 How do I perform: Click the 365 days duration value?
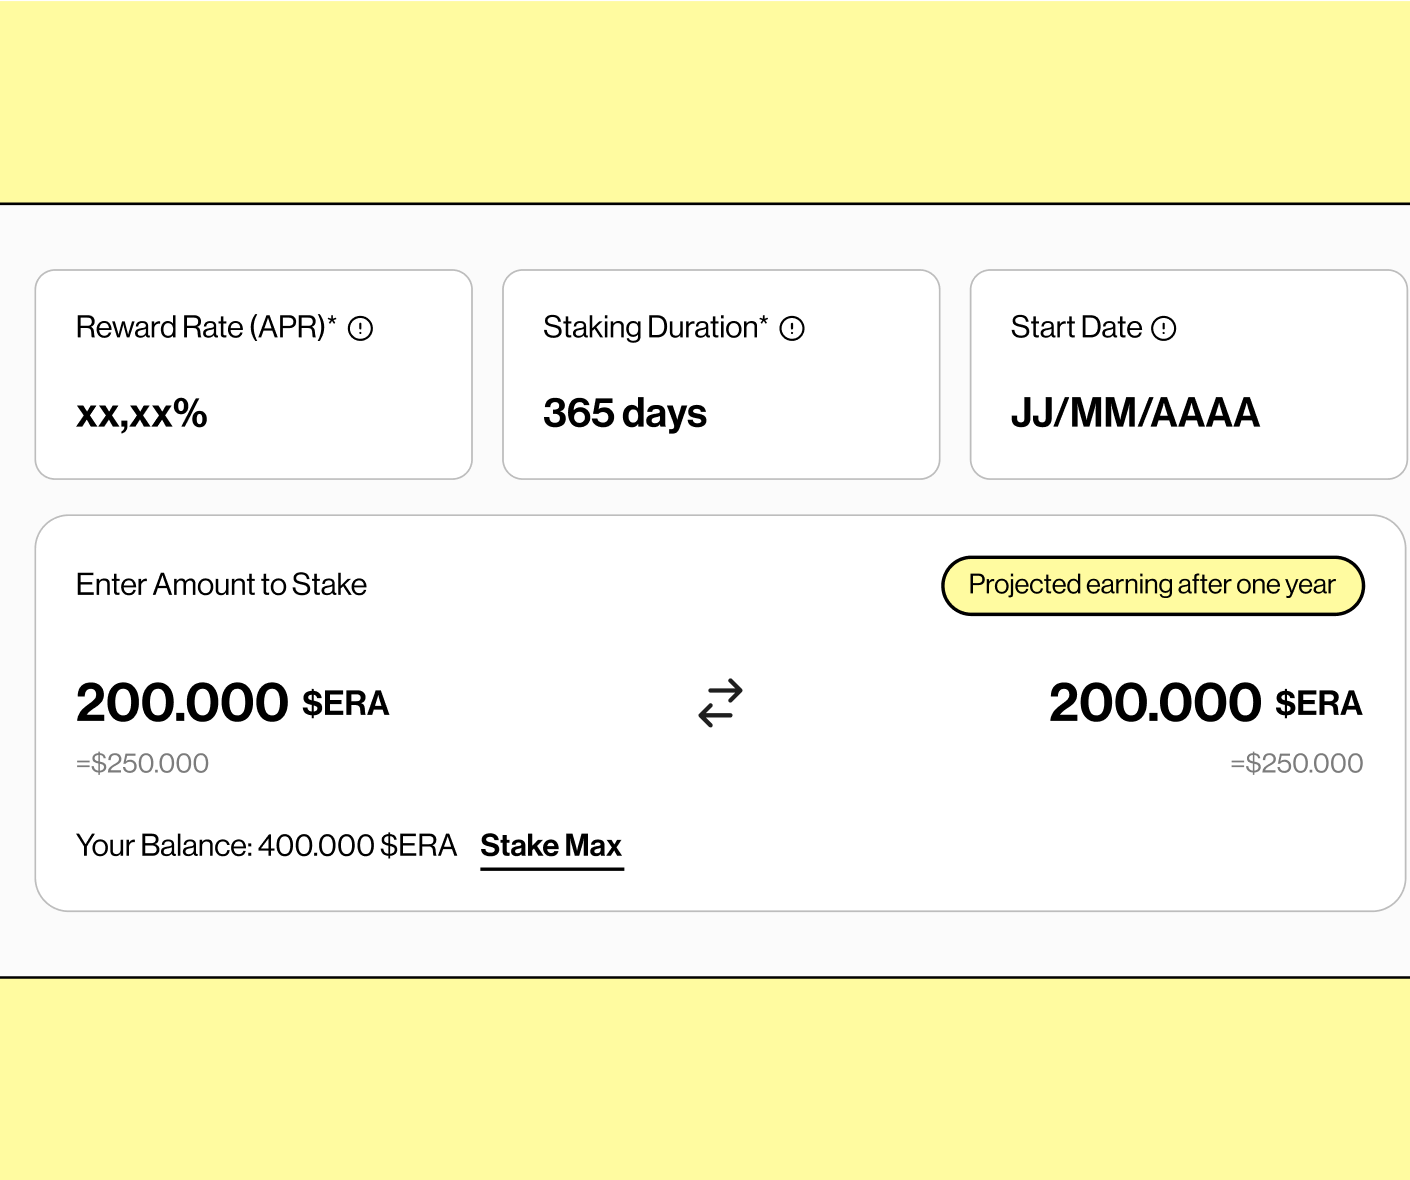pyautogui.click(x=625, y=414)
